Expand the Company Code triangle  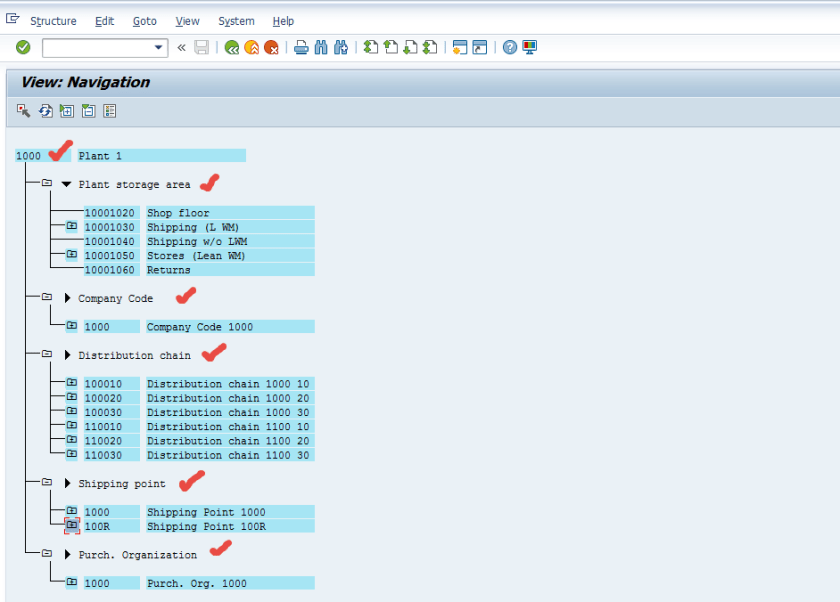[x=68, y=298]
